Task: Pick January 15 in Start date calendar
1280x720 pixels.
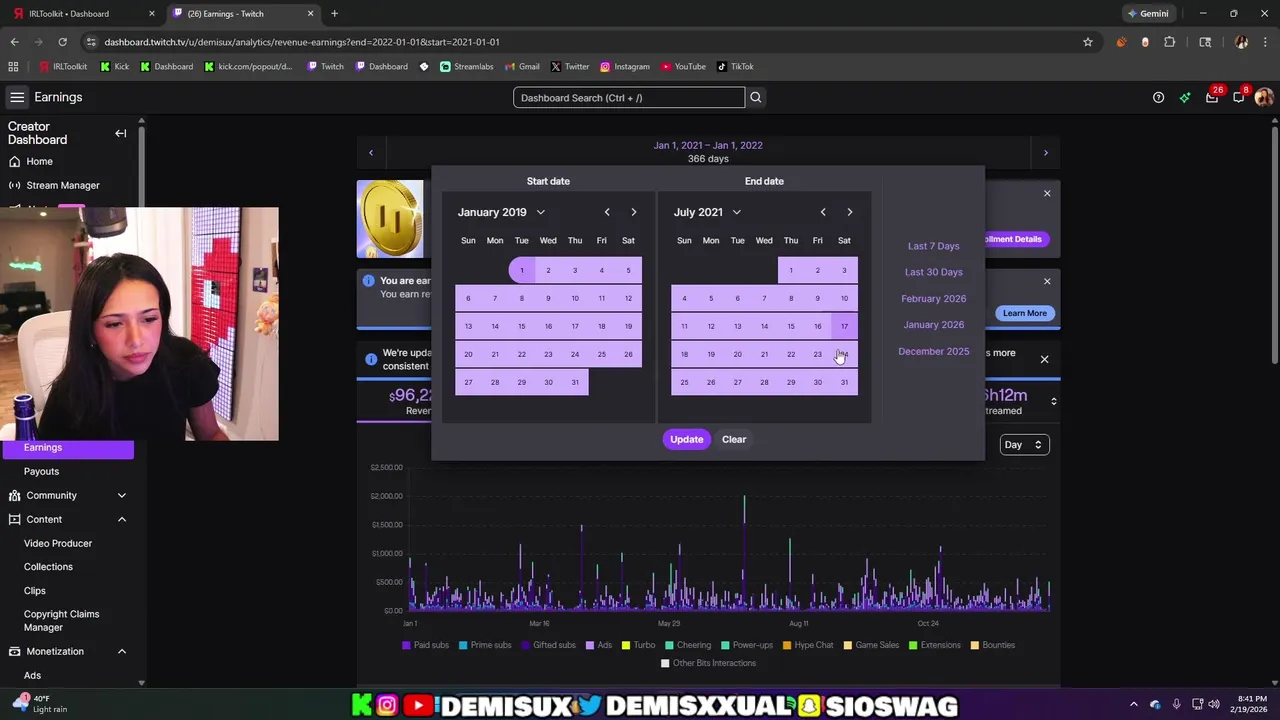Action: [521, 326]
